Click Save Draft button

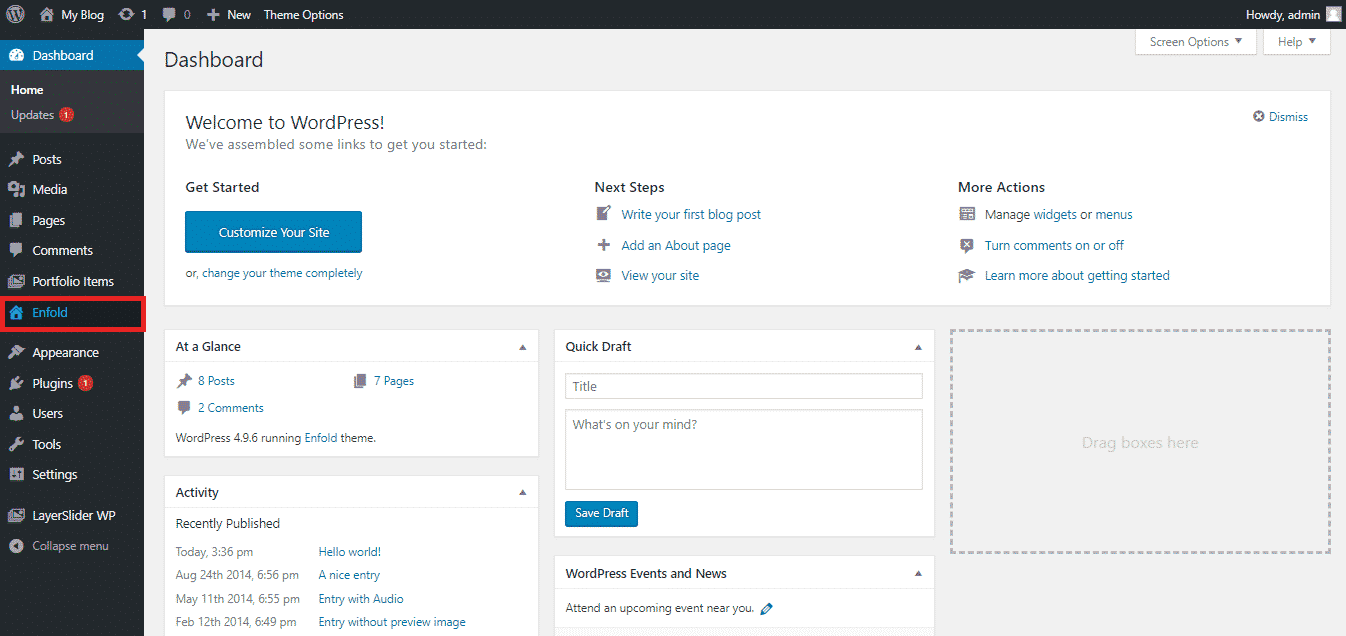pyautogui.click(x=601, y=513)
